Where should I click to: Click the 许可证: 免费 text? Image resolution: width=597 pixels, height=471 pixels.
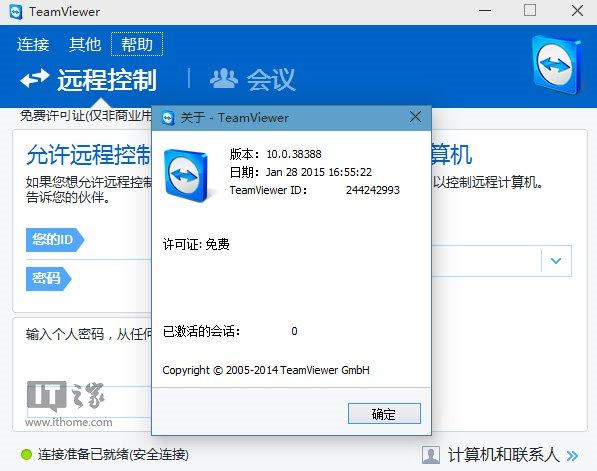(x=196, y=244)
